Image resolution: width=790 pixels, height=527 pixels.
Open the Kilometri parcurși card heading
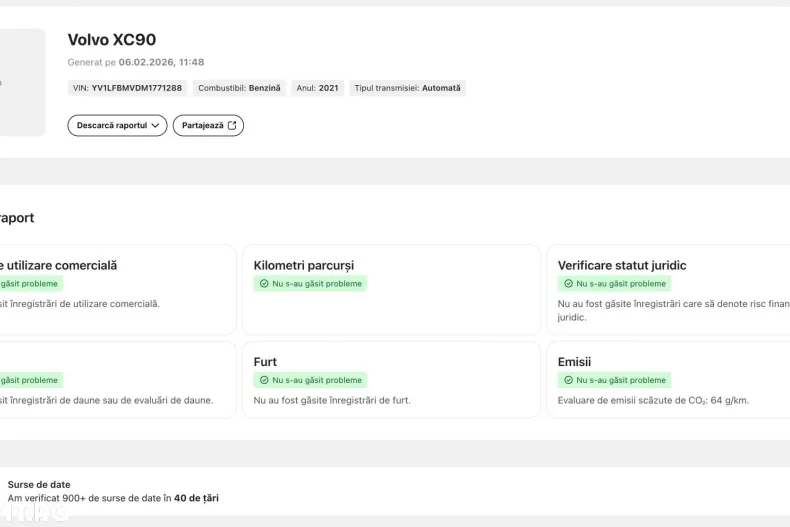303,265
